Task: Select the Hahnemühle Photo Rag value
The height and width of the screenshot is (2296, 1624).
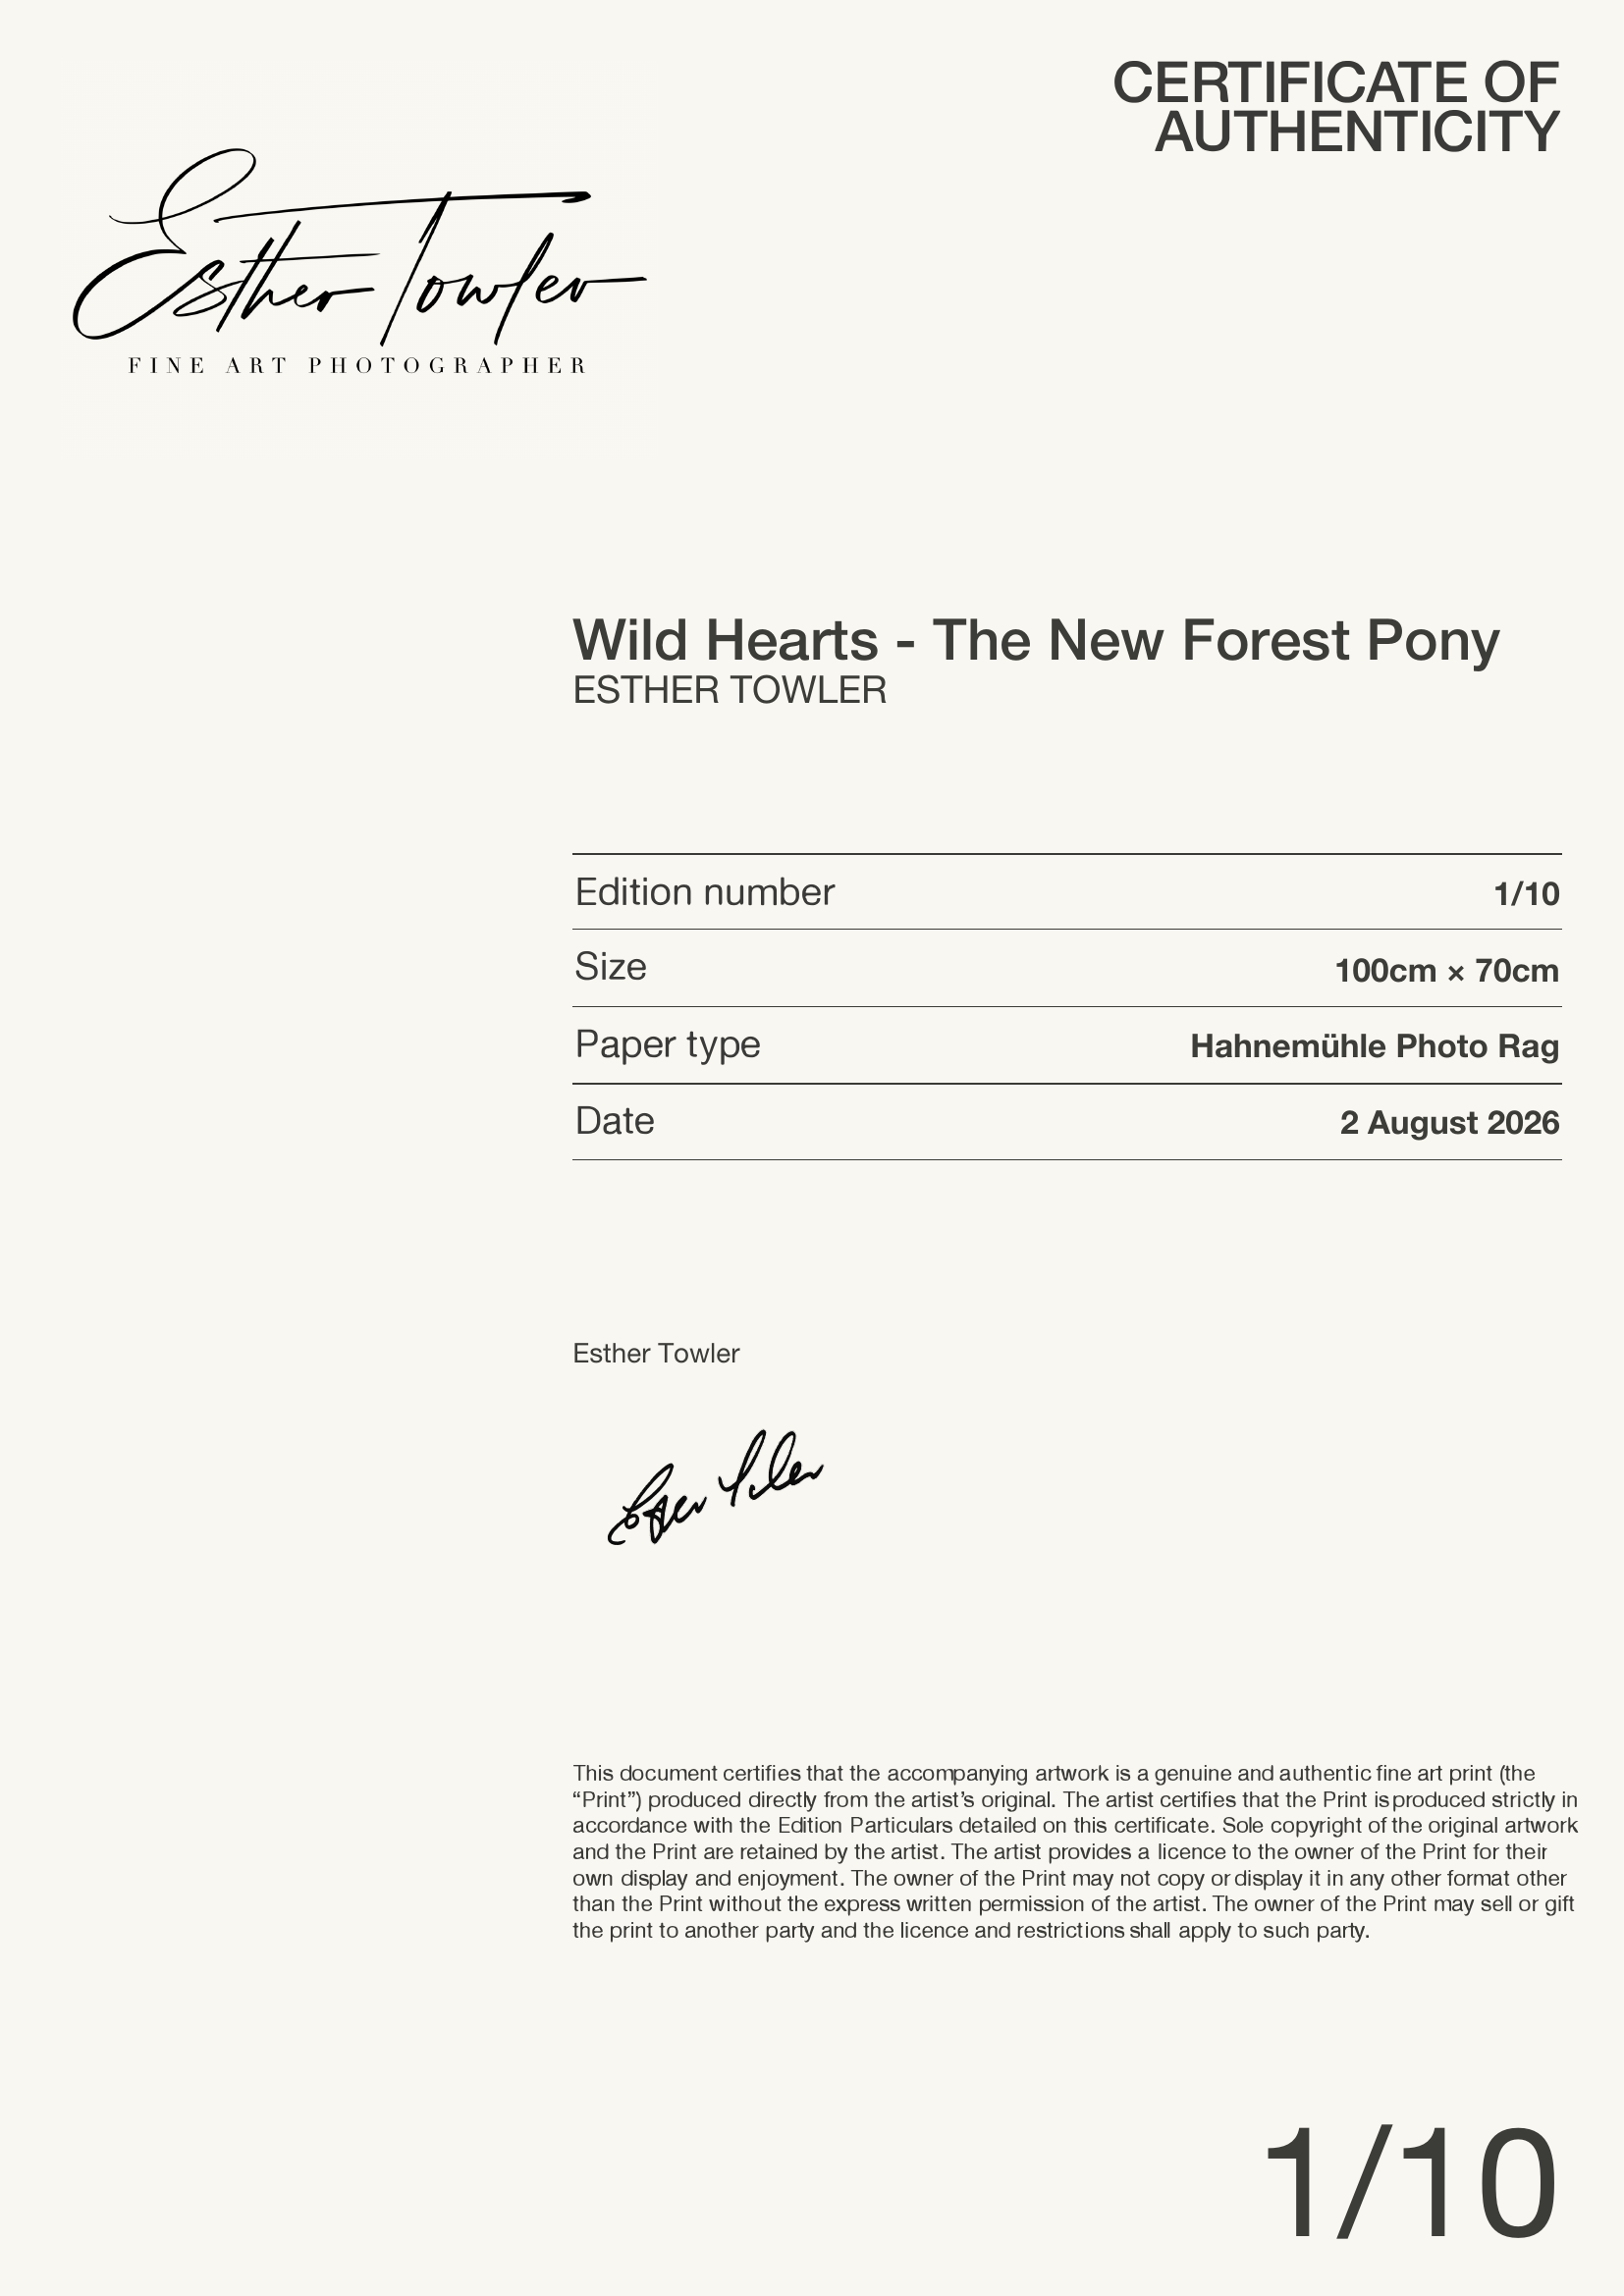Action: 1374,1047
